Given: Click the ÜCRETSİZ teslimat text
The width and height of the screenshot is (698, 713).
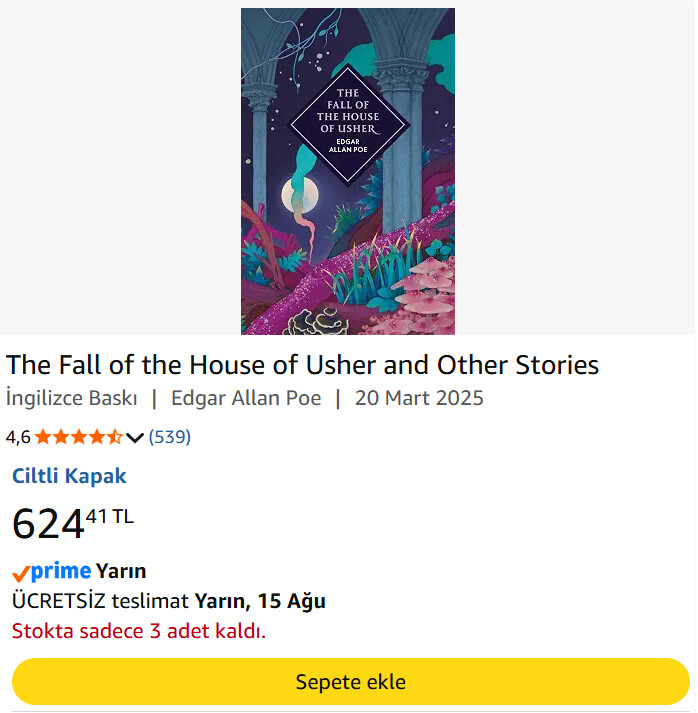Looking at the screenshot, I should pos(100,601).
